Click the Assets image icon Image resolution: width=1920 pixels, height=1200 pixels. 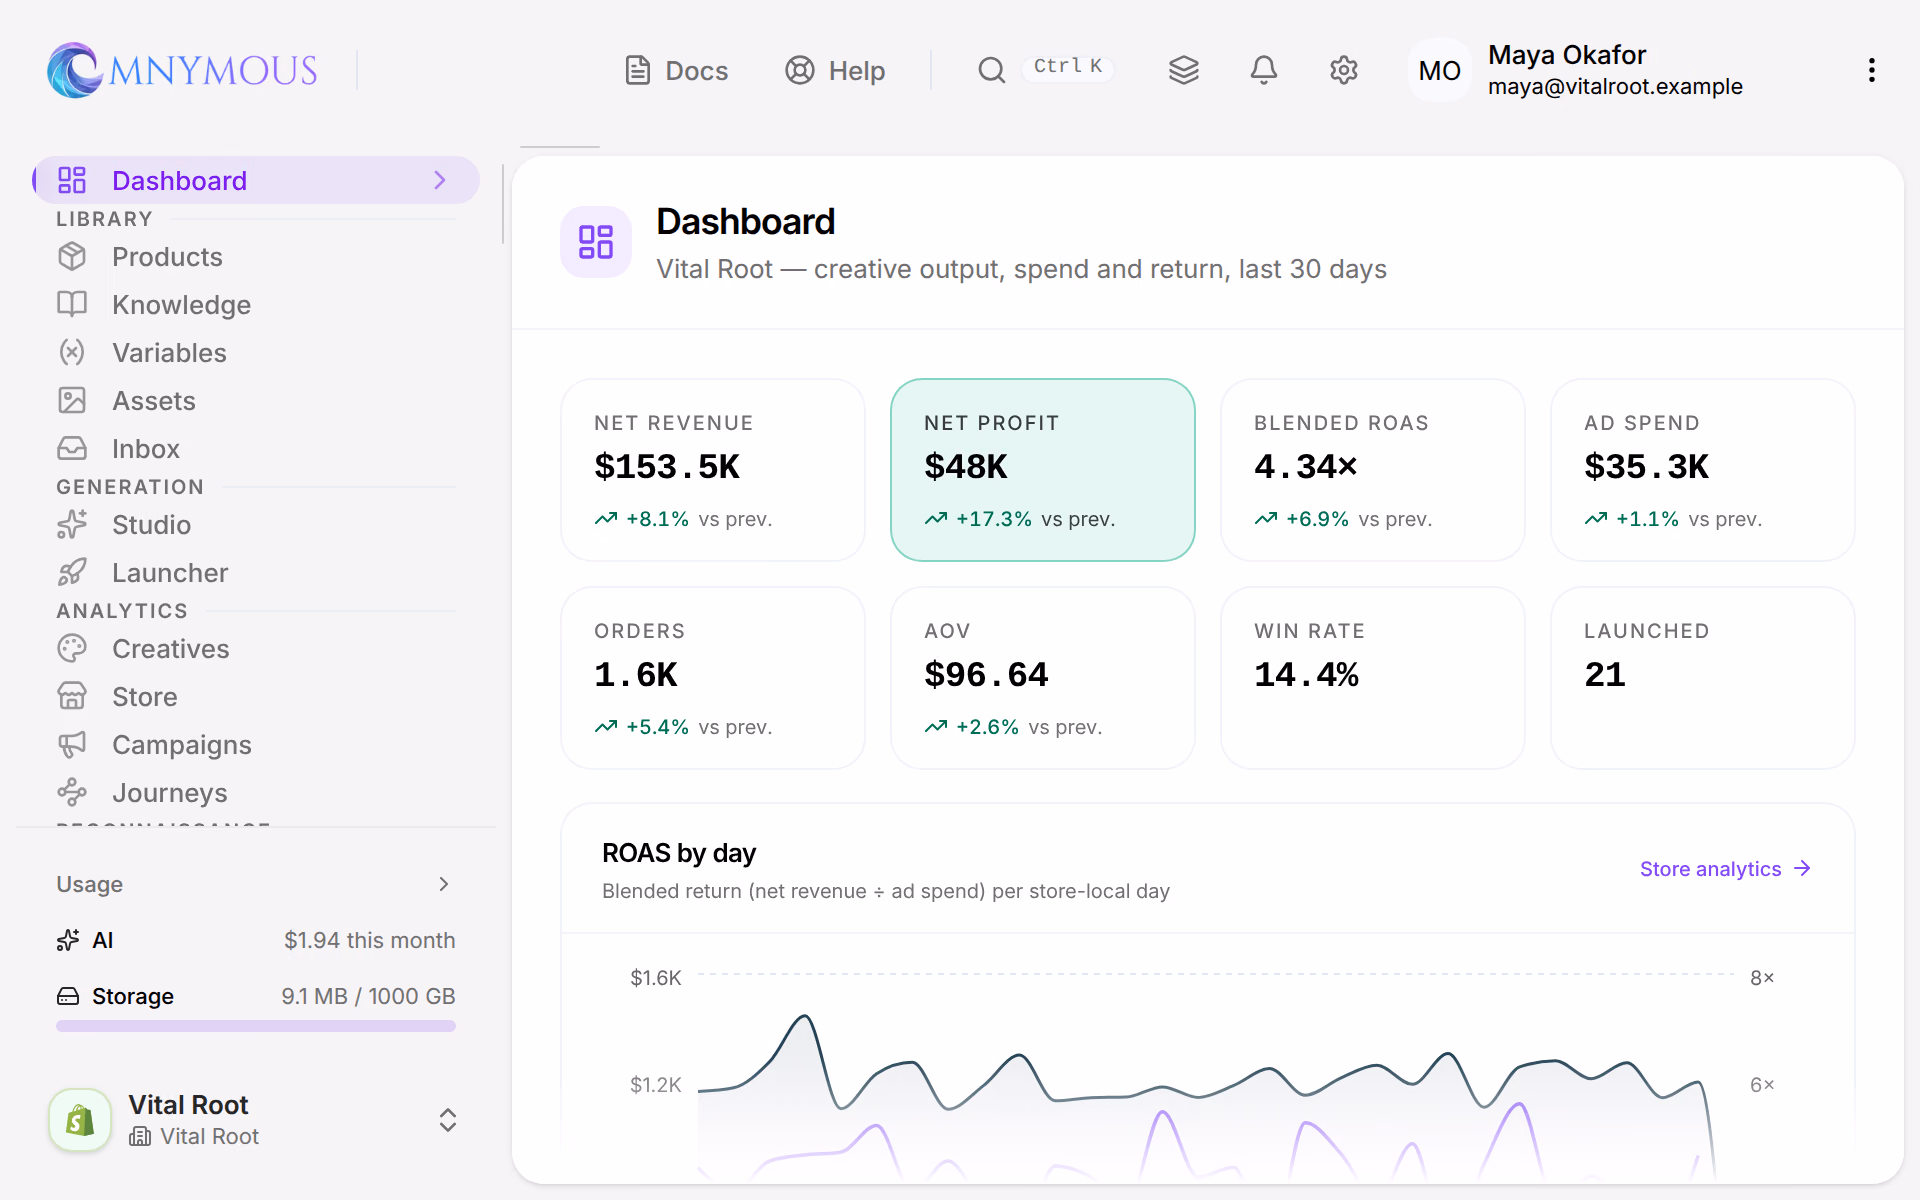[x=72, y=401]
